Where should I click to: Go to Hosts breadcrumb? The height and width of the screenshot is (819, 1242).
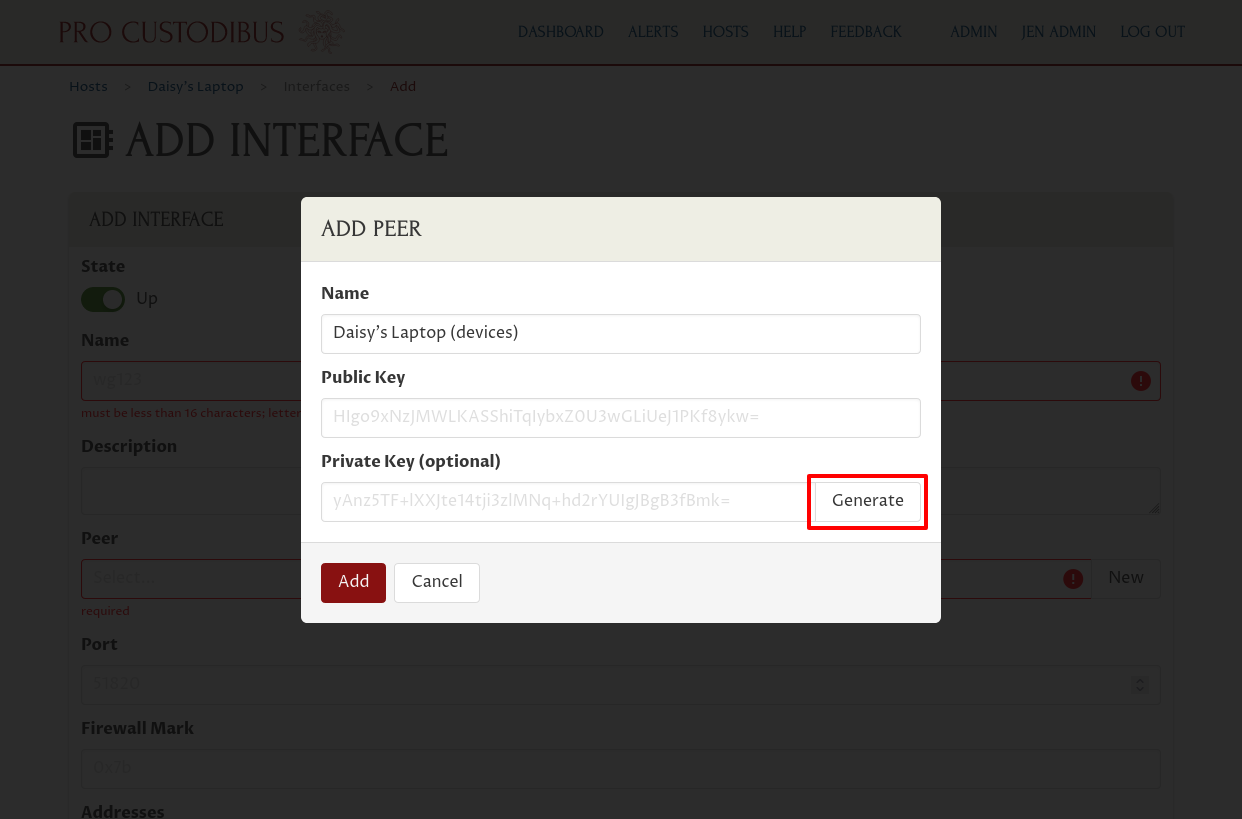click(88, 87)
